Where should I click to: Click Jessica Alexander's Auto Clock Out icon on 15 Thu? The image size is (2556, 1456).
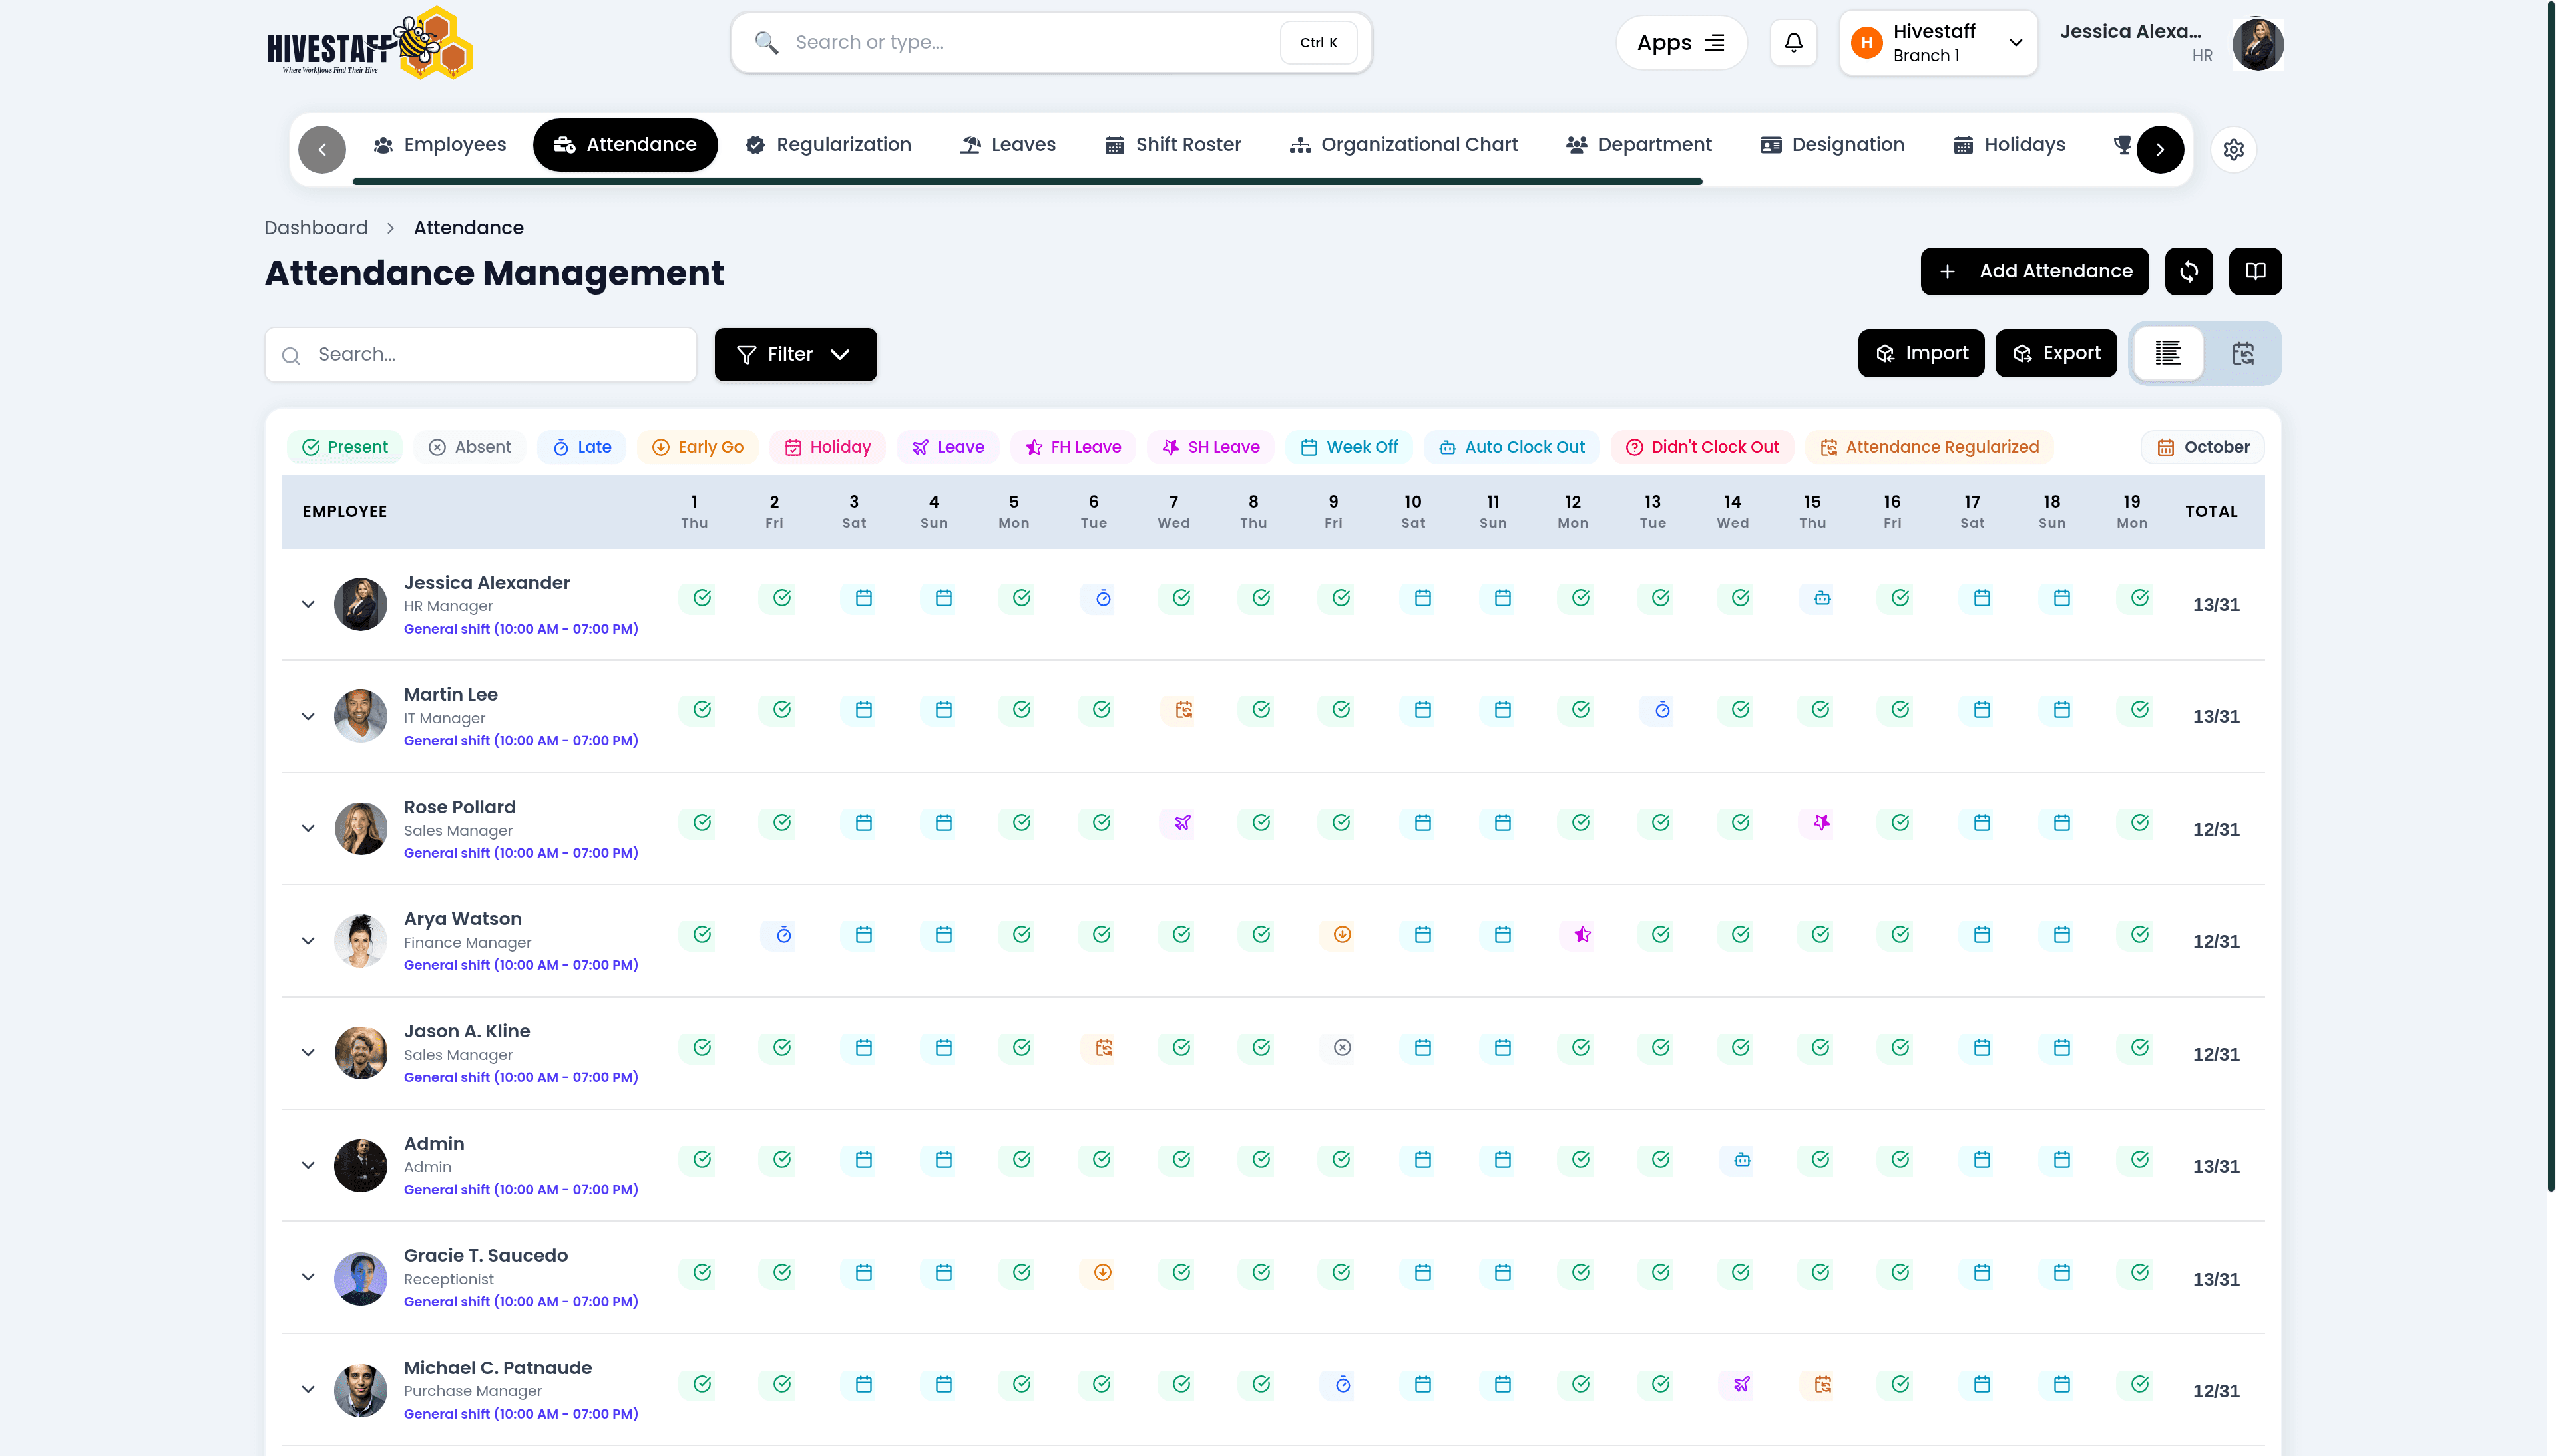1821,598
